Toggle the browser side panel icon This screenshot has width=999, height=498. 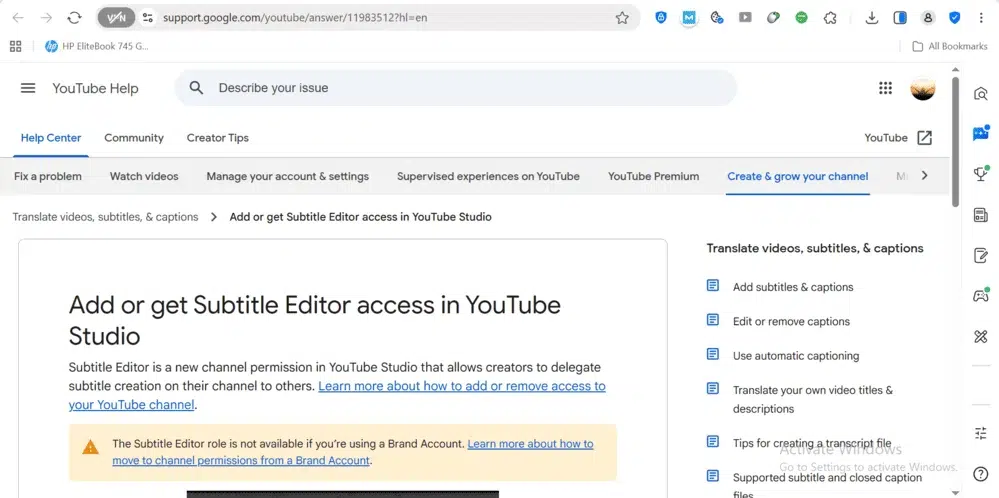click(x=900, y=18)
